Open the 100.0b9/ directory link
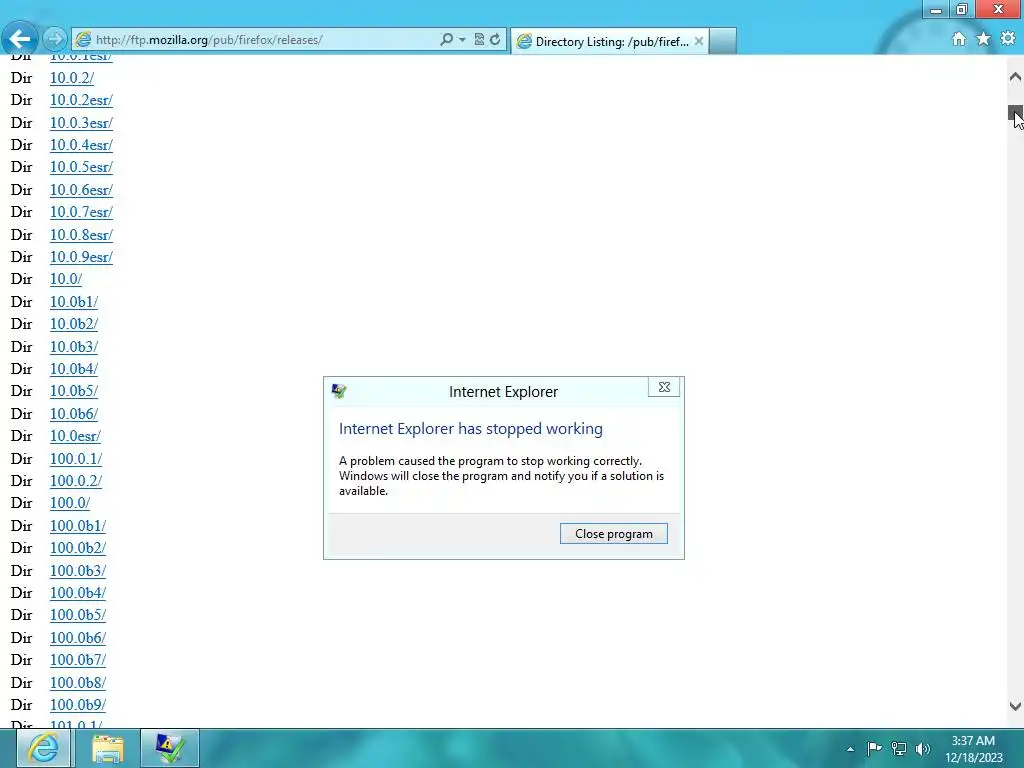Image resolution: width=1024 pixels, height=768 pixels. 78,705
